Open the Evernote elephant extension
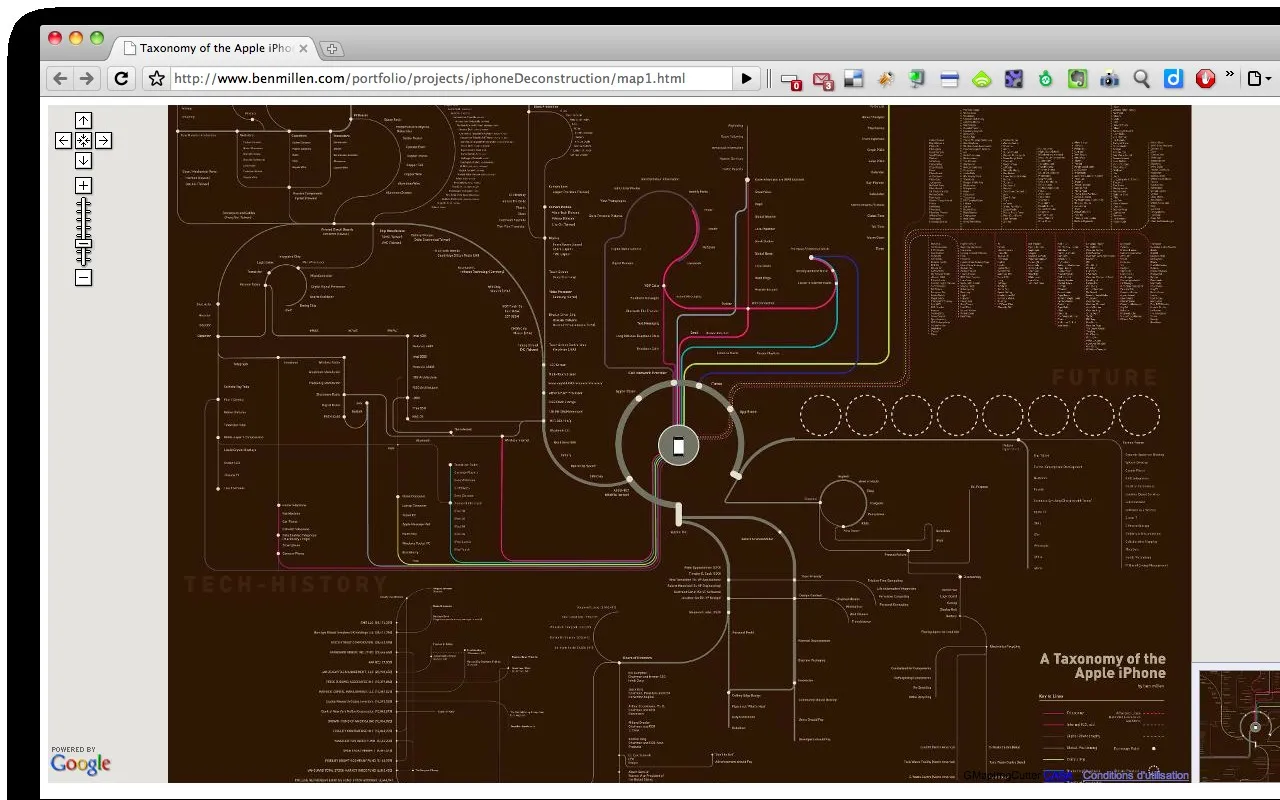 tap(1077, 78)
